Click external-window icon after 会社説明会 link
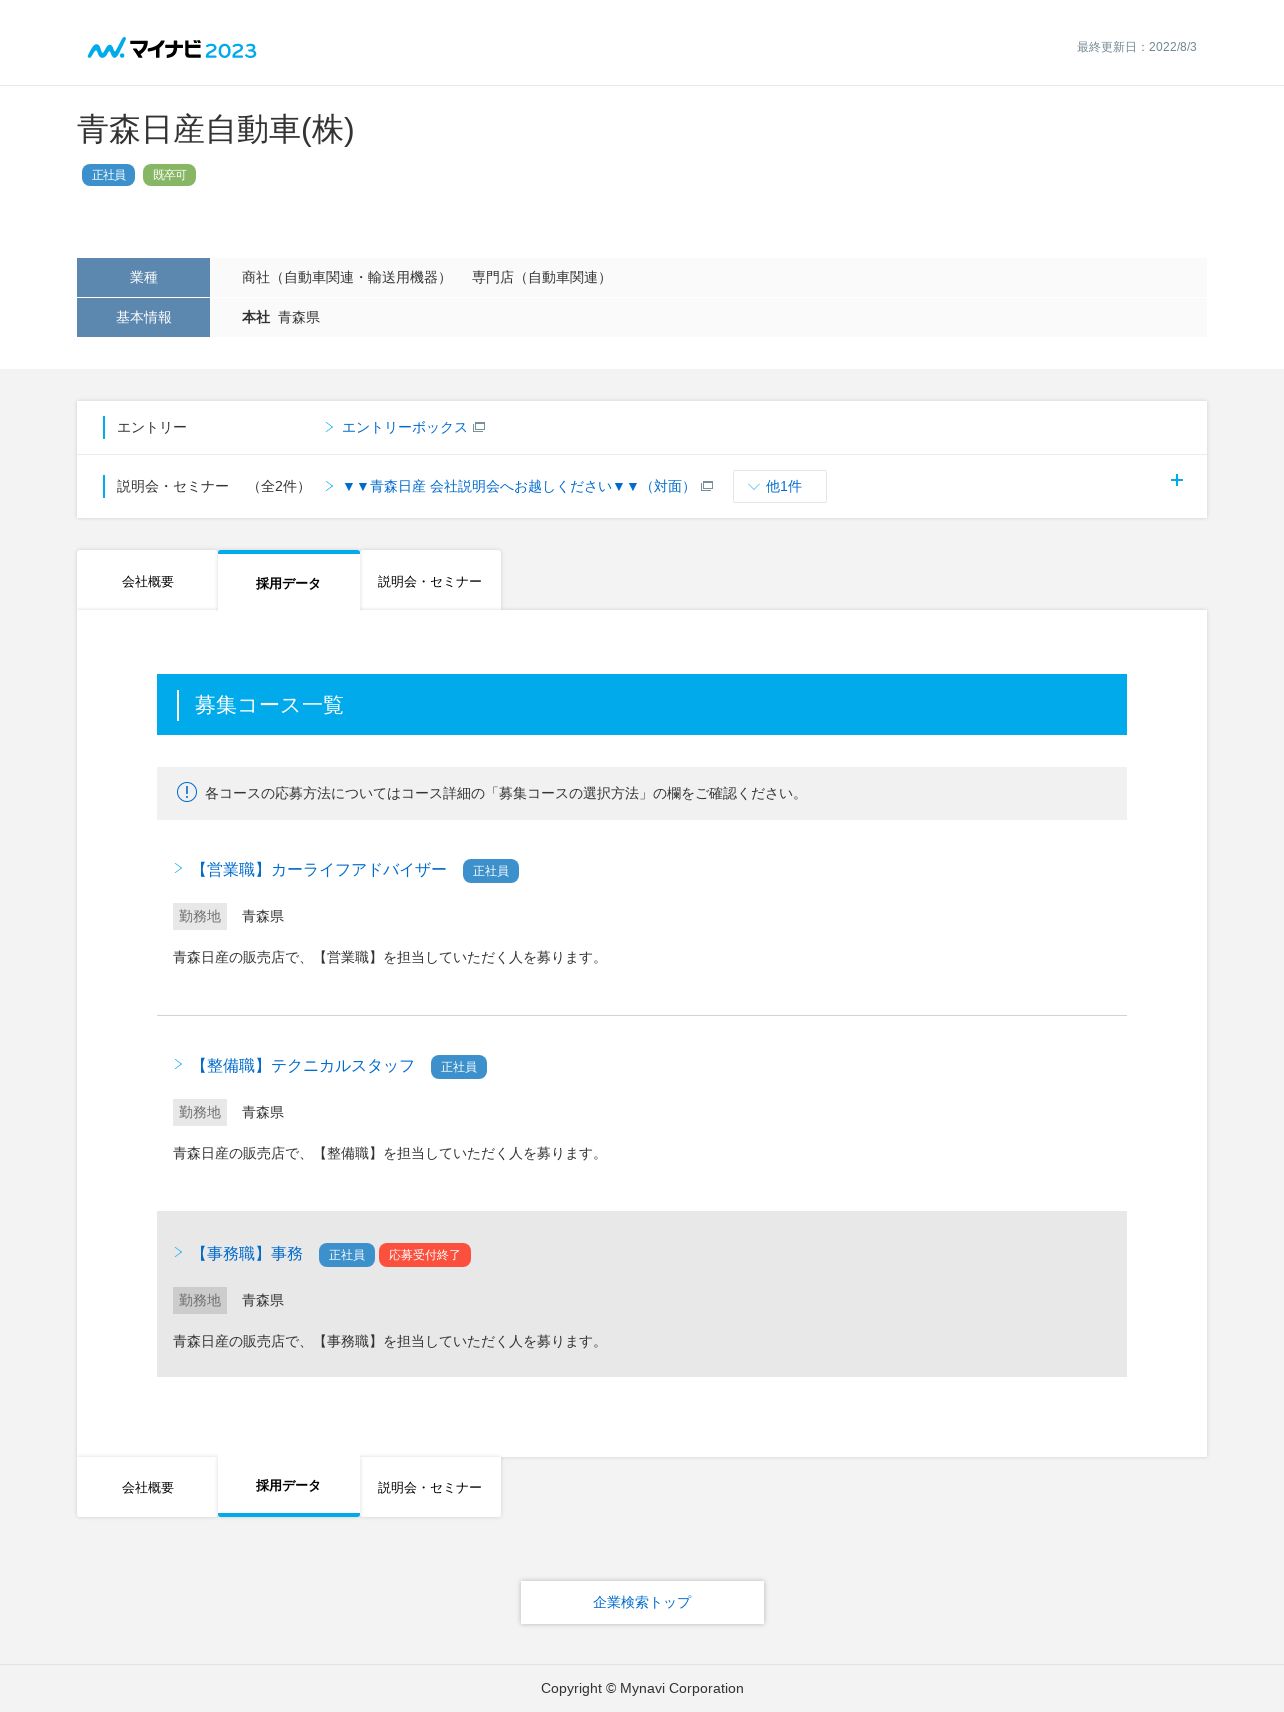 (707, 486)
